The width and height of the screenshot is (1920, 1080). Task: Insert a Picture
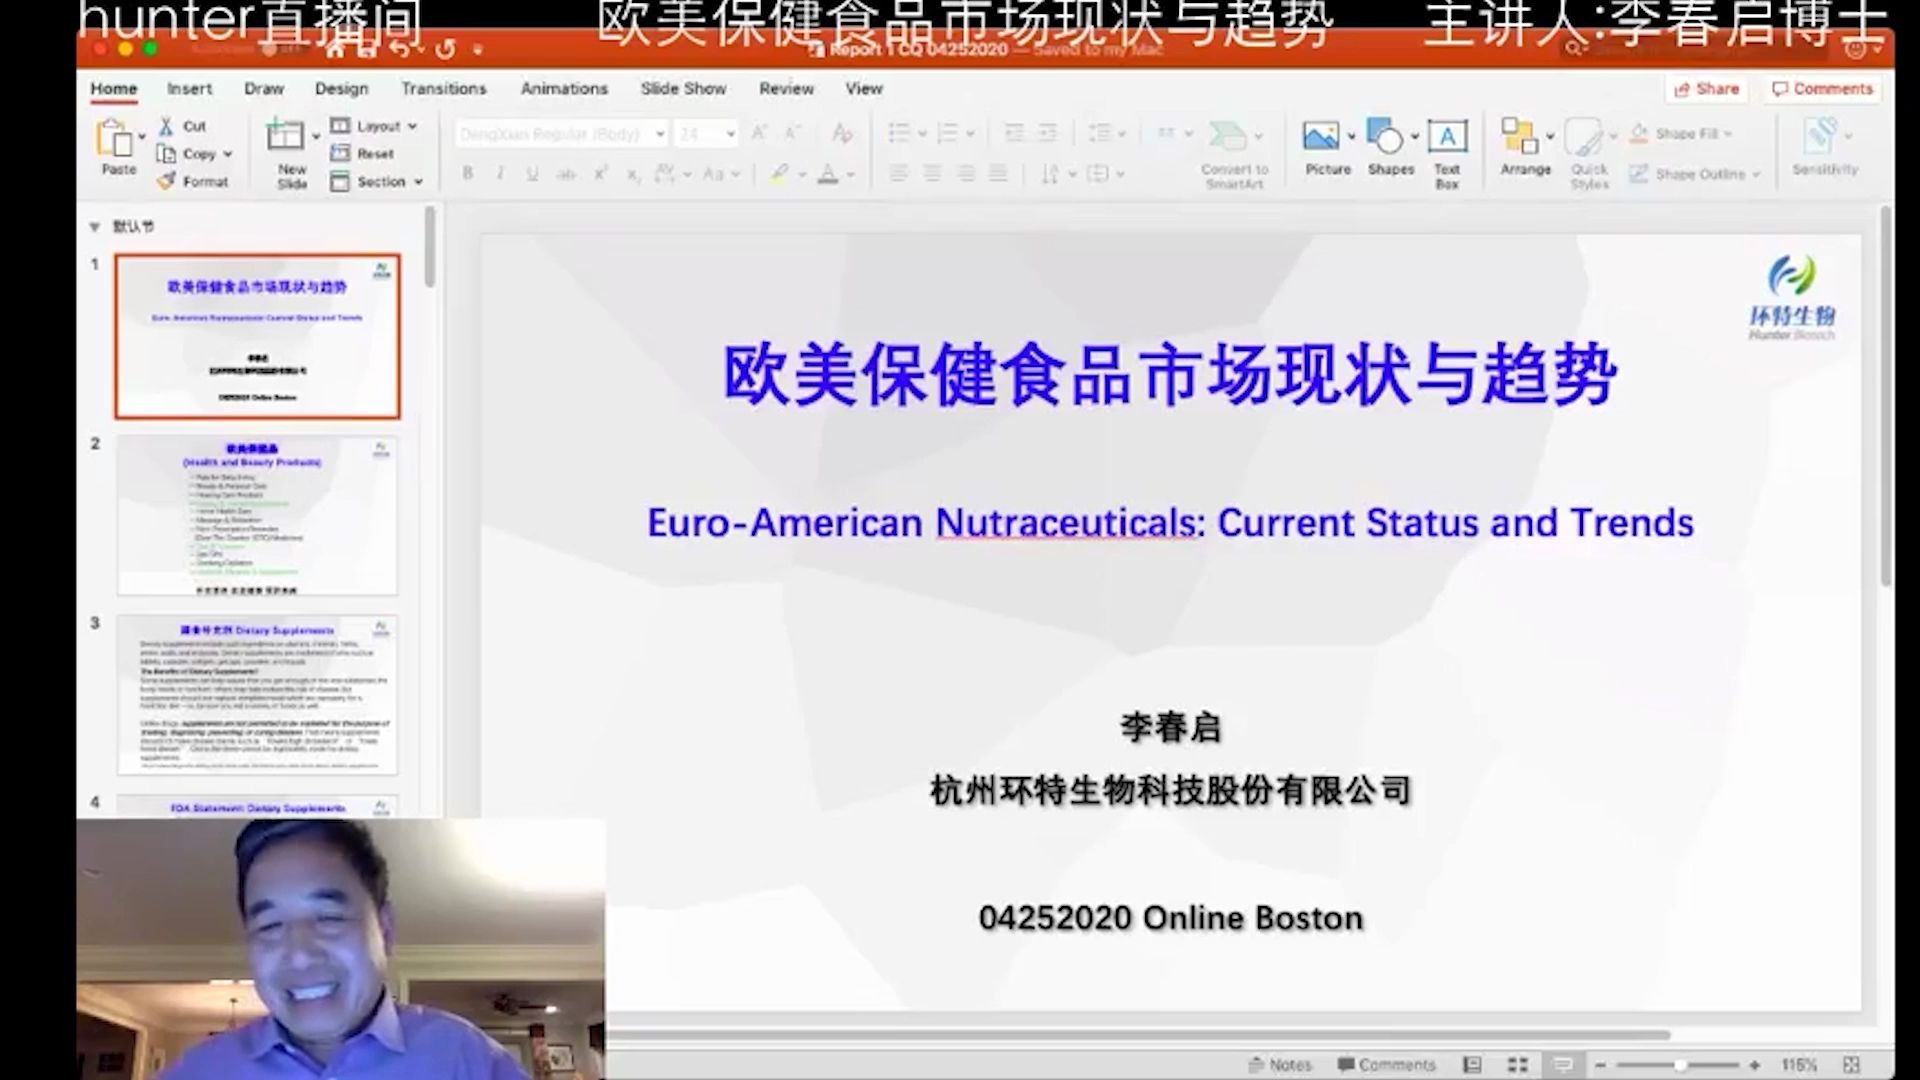(1327, 148)
